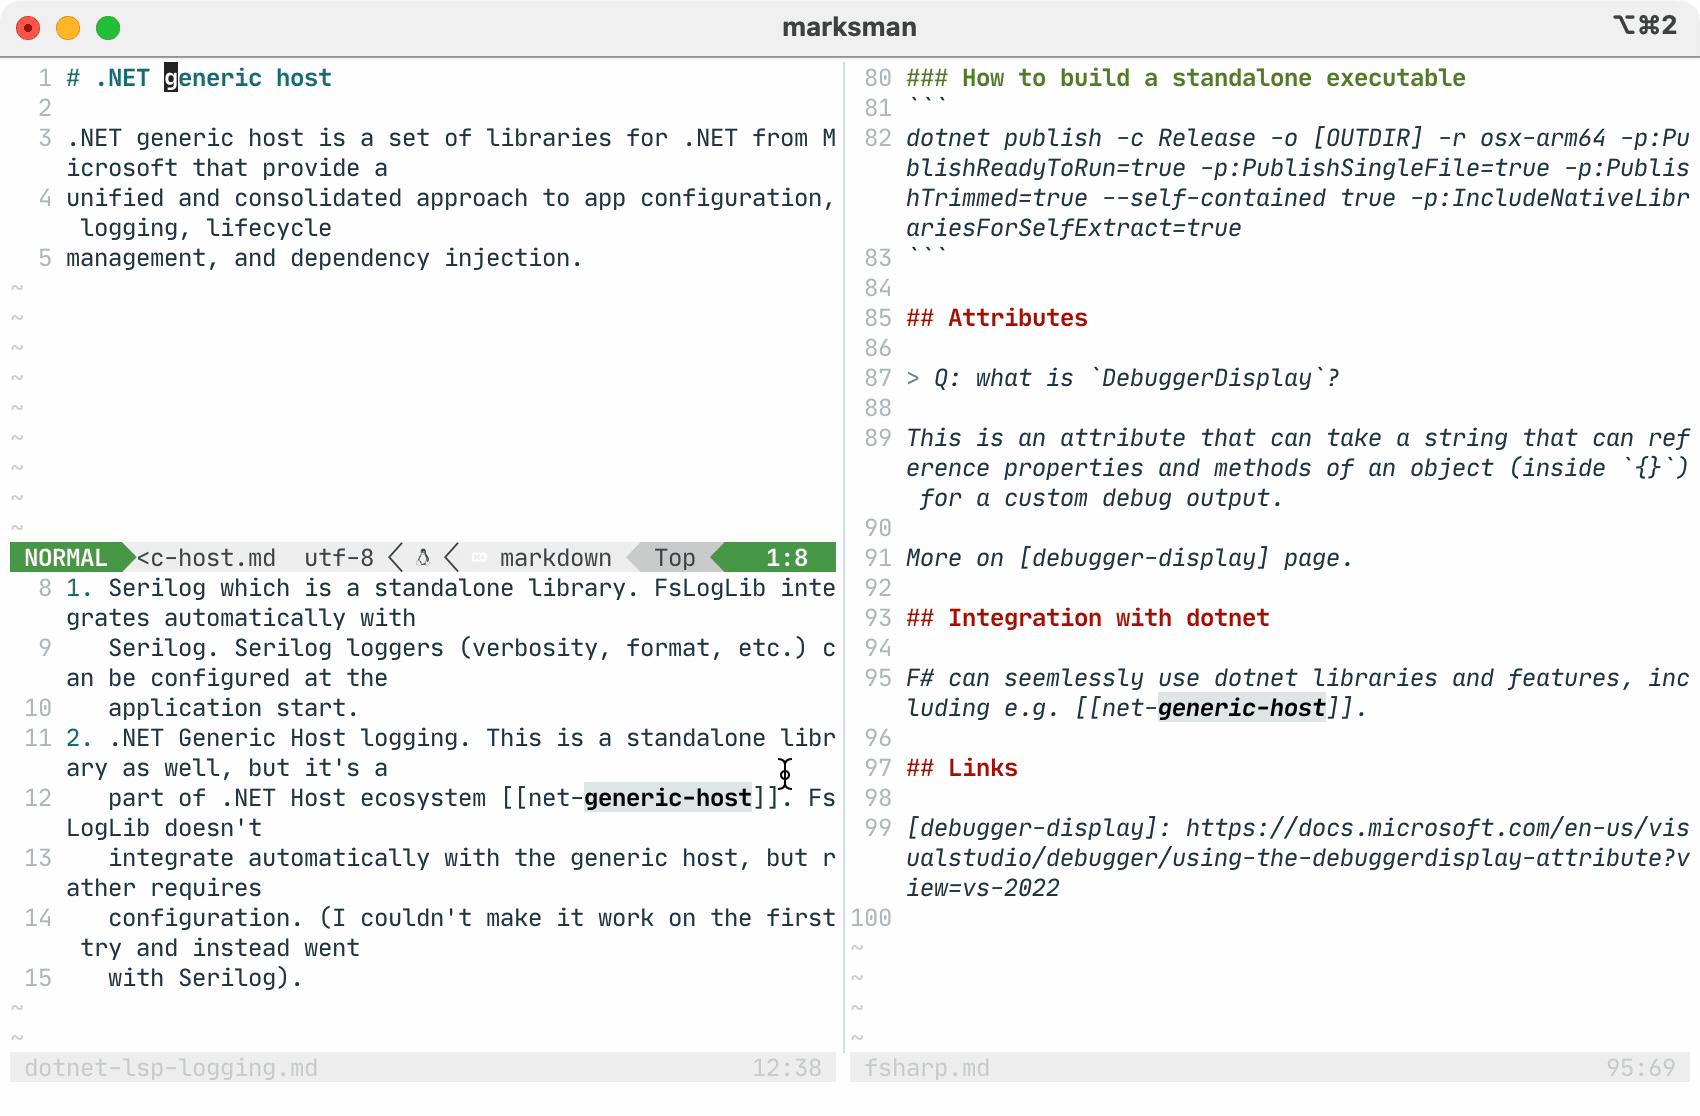Click line number 1 in top-left pane

45,78
